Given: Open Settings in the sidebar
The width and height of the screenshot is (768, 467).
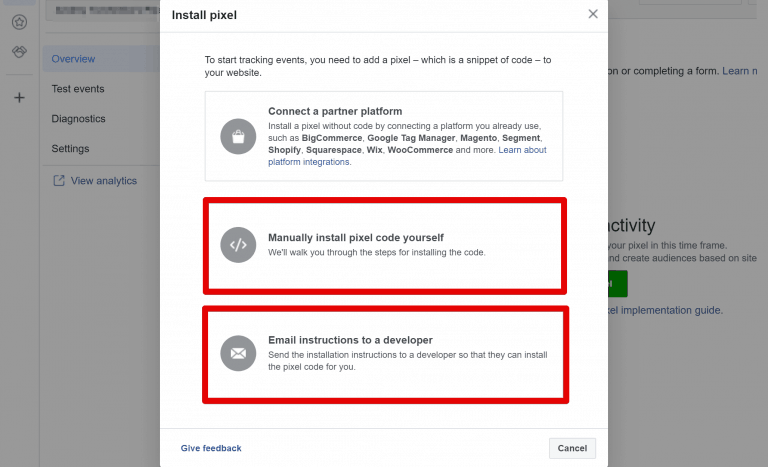Looking at the screenshot, I should (x=70, y=149).
